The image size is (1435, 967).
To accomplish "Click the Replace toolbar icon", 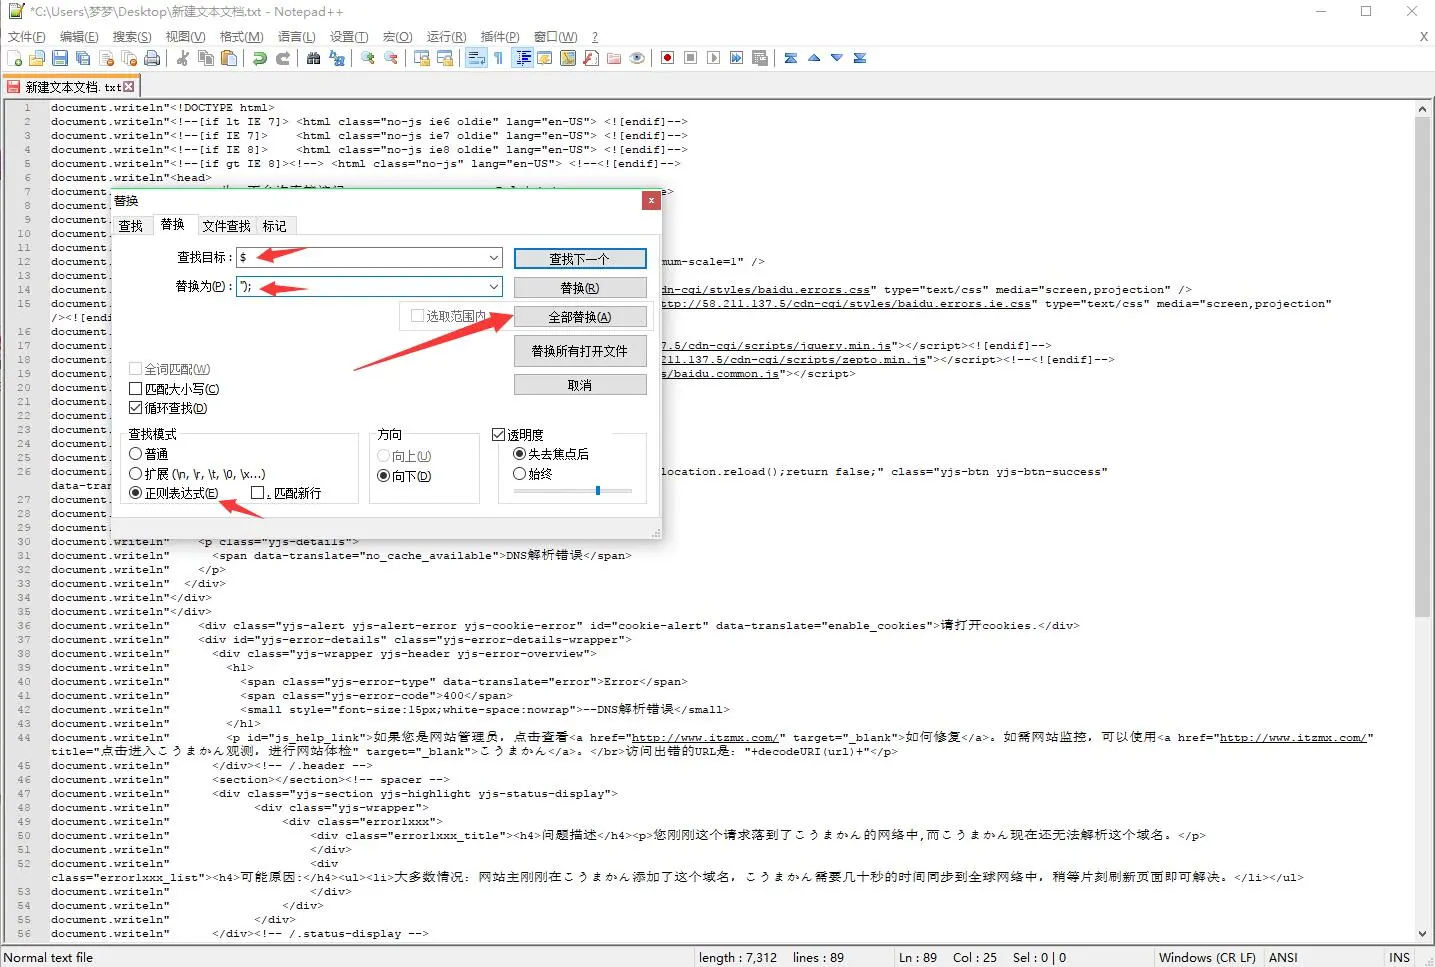I will click(x=337, y=58).
